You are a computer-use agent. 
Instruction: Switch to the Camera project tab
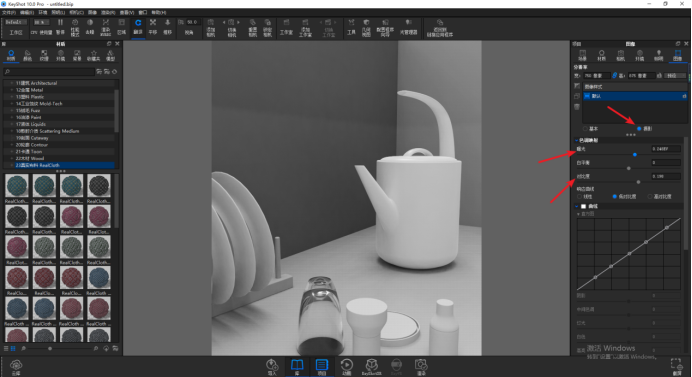pos(621,55)
